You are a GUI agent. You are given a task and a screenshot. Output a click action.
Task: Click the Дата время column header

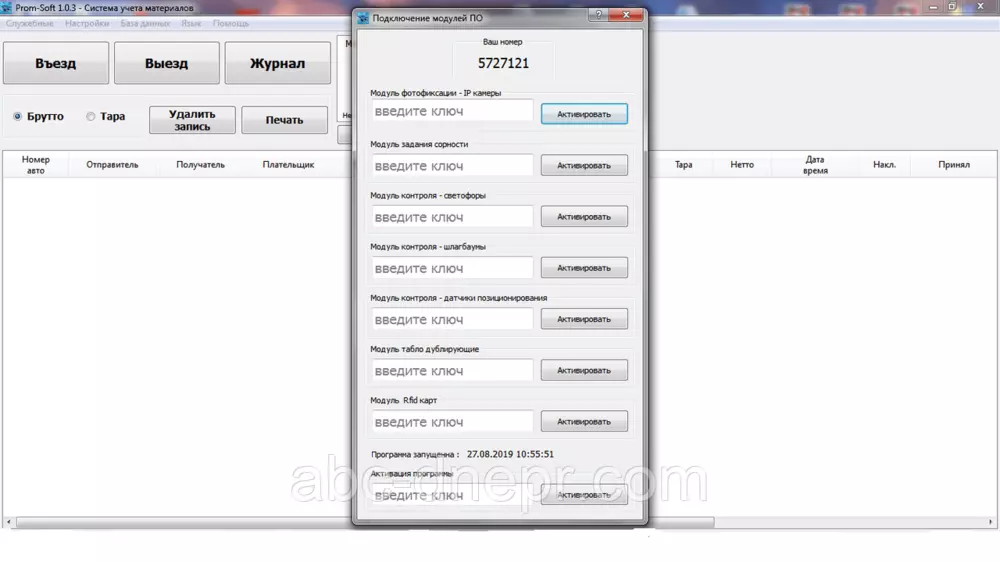tap(814, 165)
